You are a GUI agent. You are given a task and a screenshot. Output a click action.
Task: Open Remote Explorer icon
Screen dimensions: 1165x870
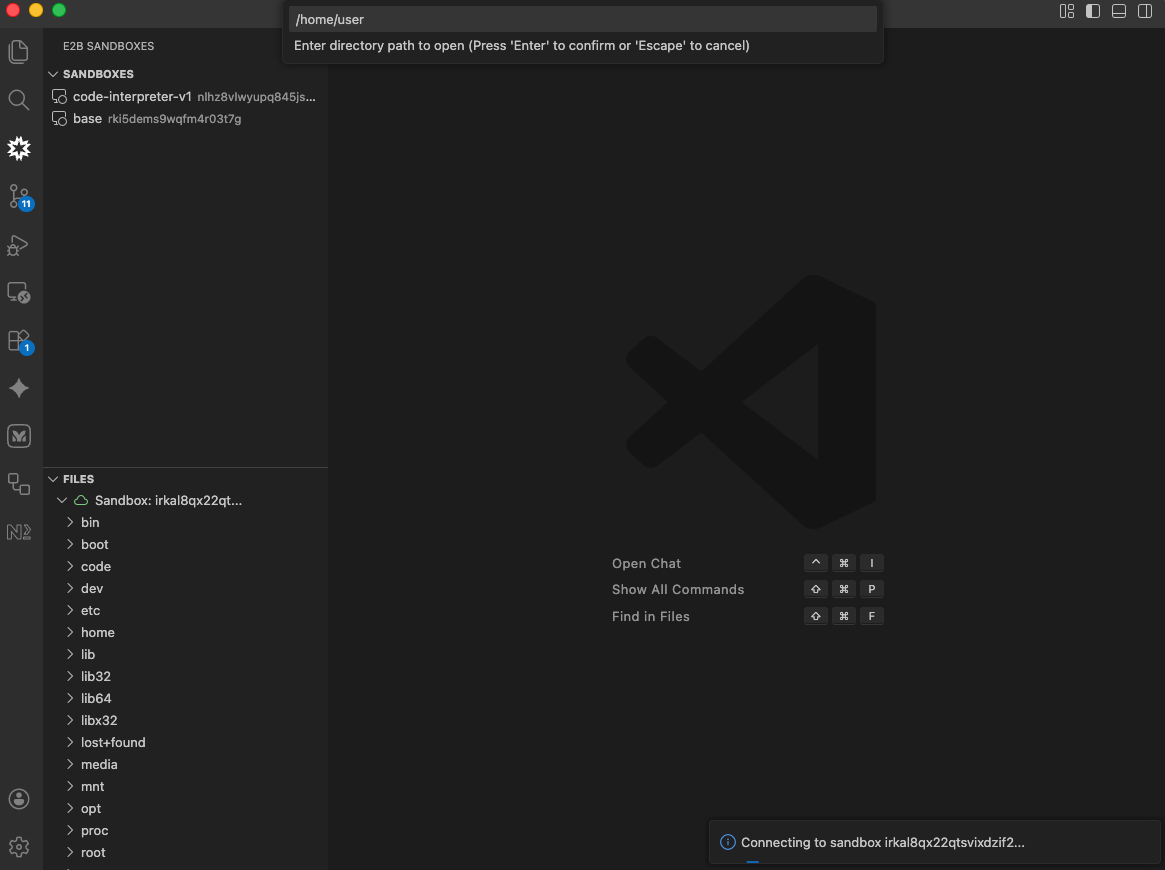[19, 293]
